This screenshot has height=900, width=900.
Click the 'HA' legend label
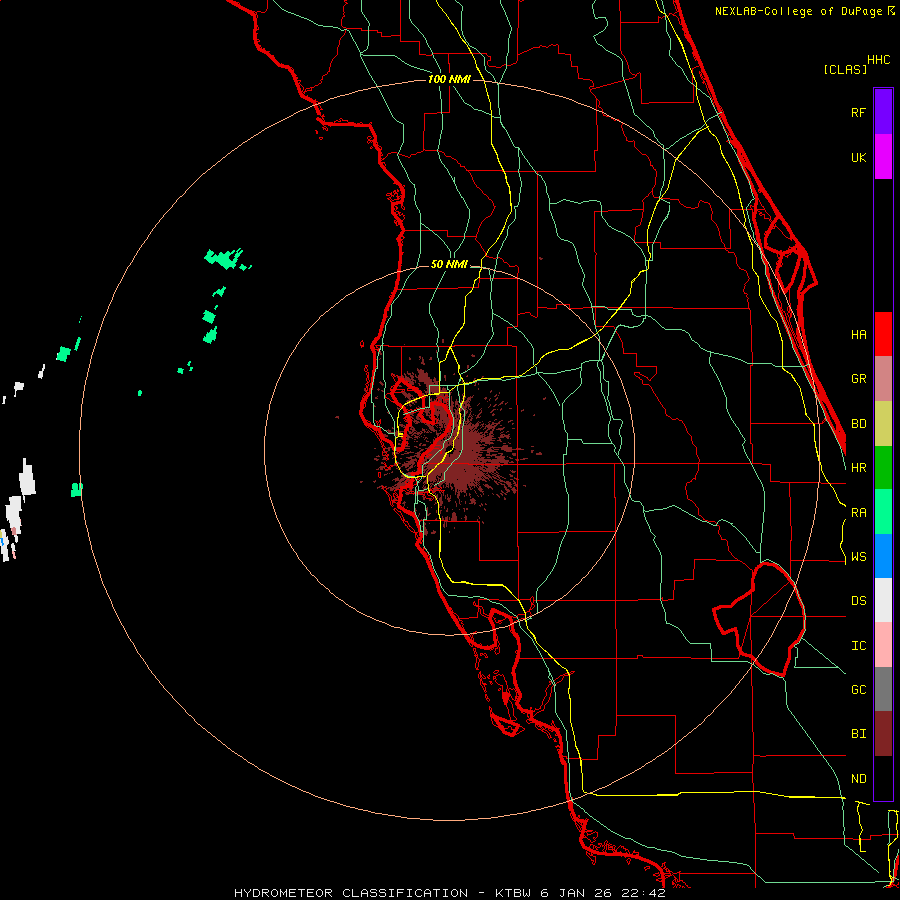coord(858,334)
